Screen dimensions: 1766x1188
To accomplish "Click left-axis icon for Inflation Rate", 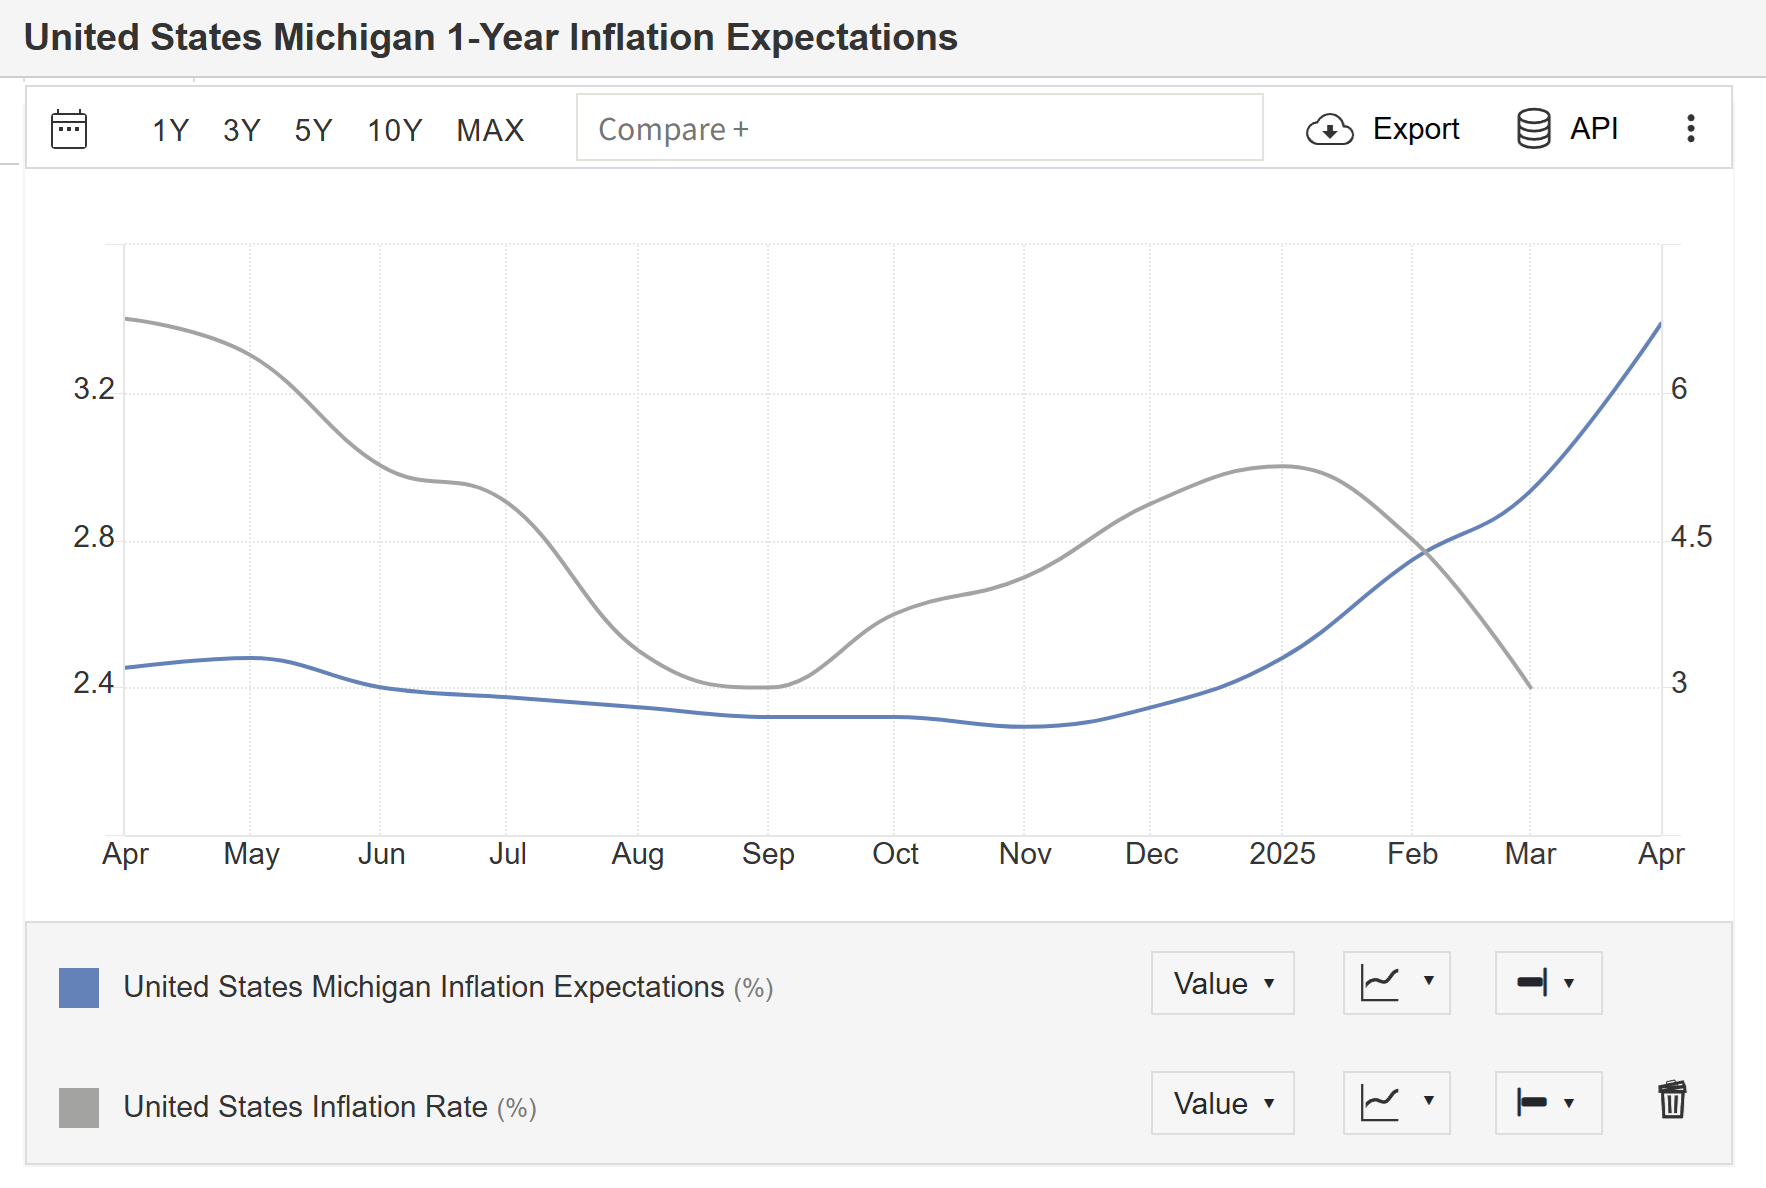I will click(x=1532, y=1103).
